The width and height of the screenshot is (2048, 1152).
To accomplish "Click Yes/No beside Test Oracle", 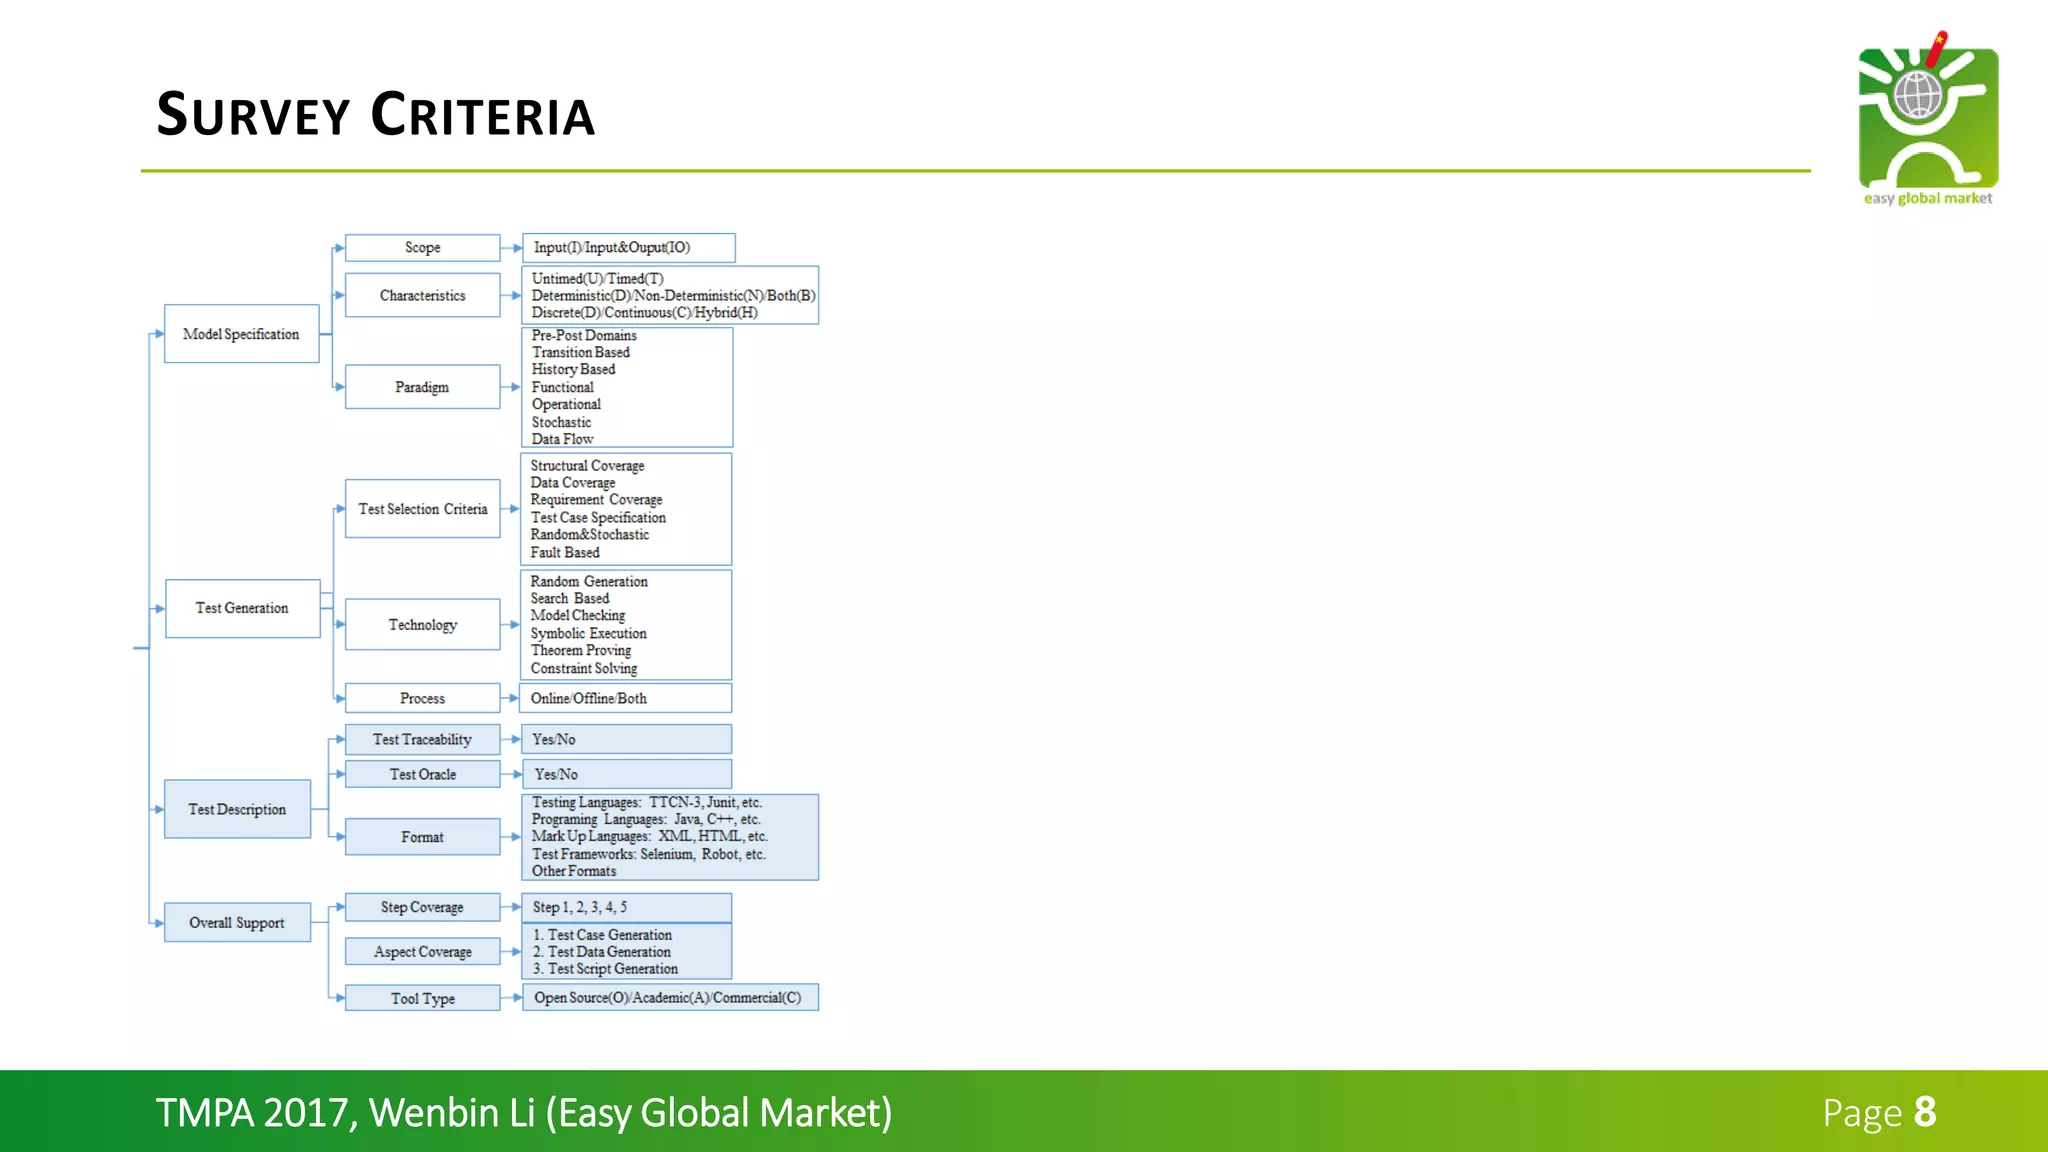I will coord(627,774).
